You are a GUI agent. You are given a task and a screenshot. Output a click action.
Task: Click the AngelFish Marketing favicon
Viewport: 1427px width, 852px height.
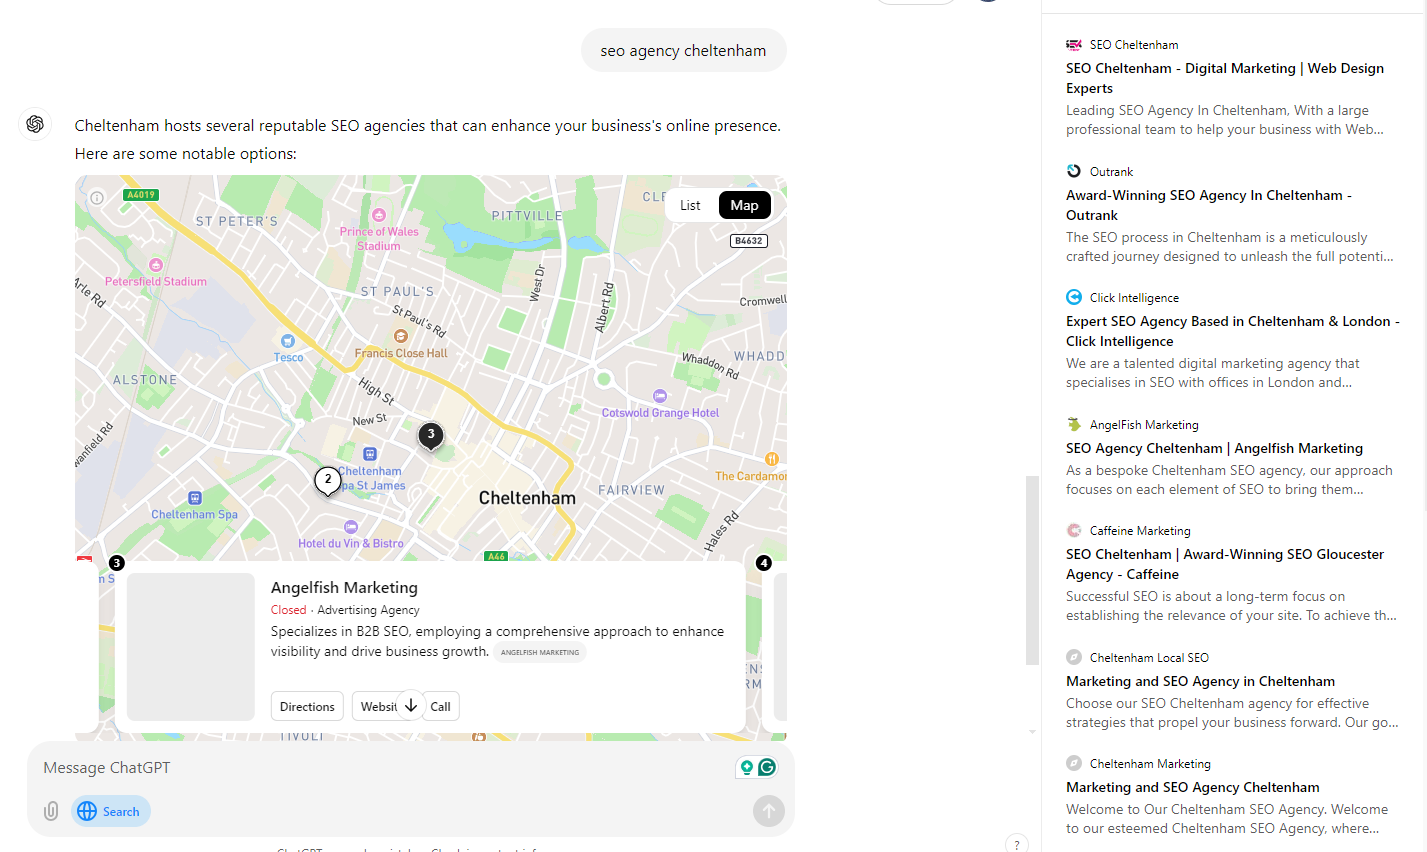(1074, 424)
